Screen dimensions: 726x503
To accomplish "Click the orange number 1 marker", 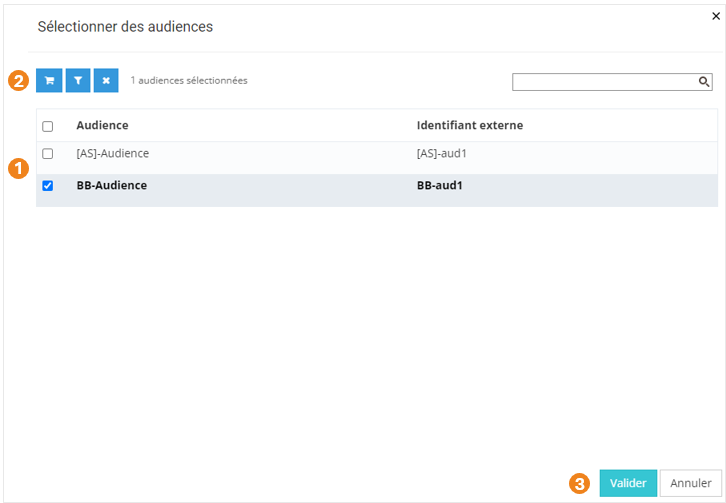I will click(17, 168).
